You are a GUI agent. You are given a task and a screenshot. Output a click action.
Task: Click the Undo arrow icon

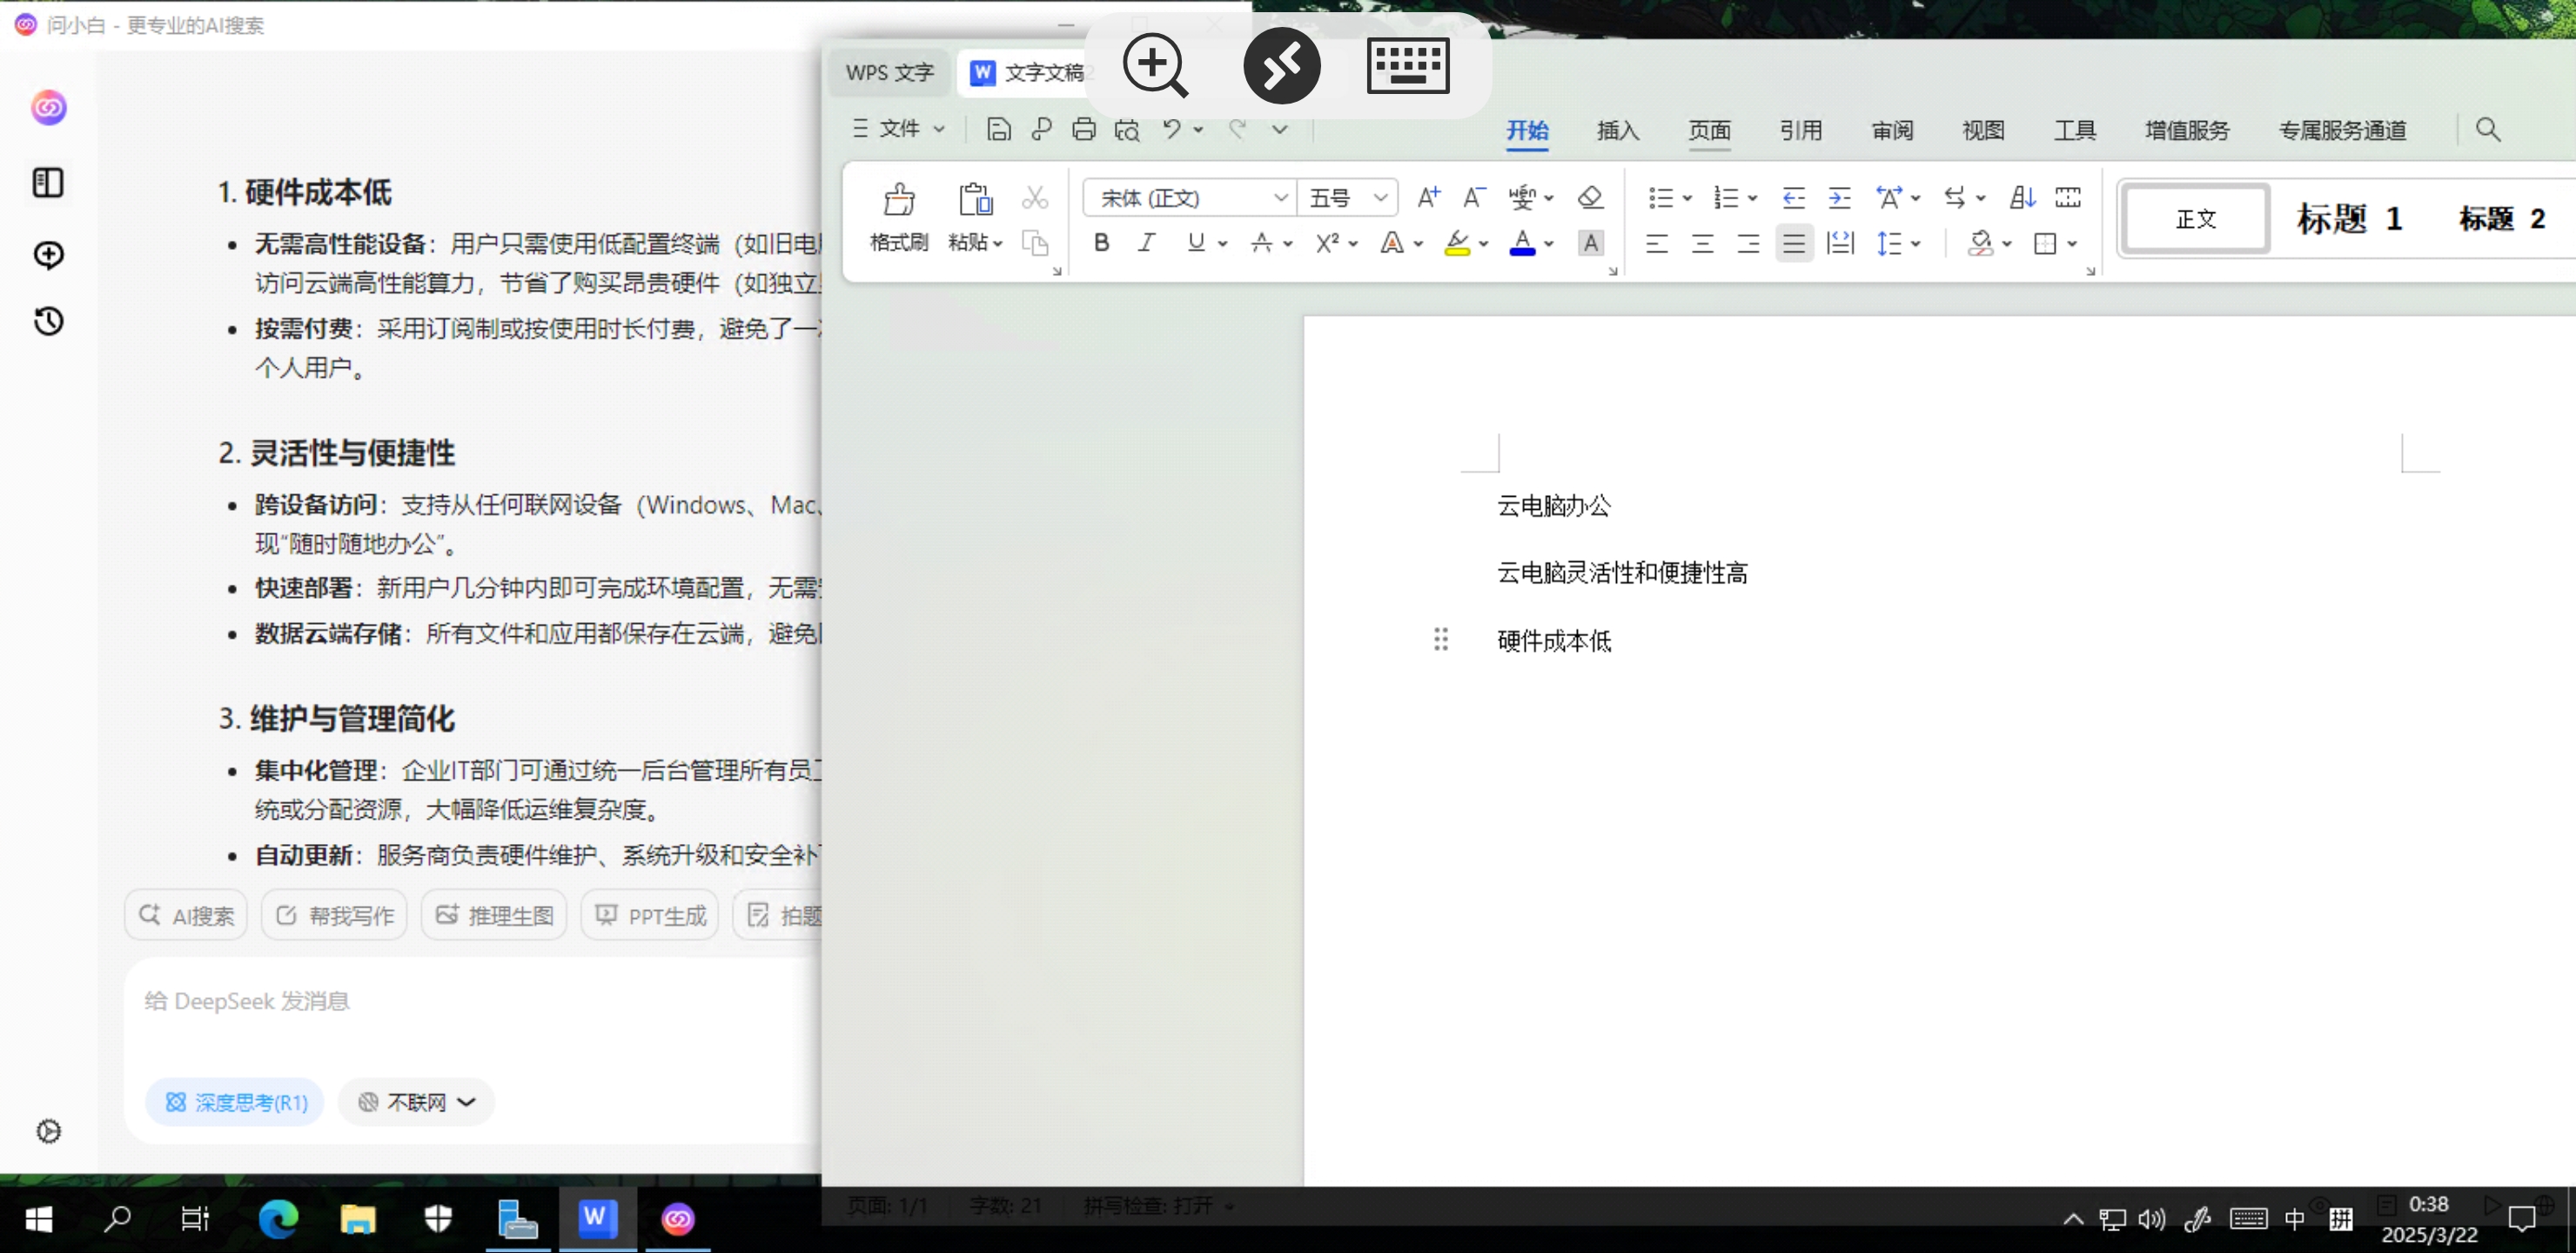[1171, 129]
